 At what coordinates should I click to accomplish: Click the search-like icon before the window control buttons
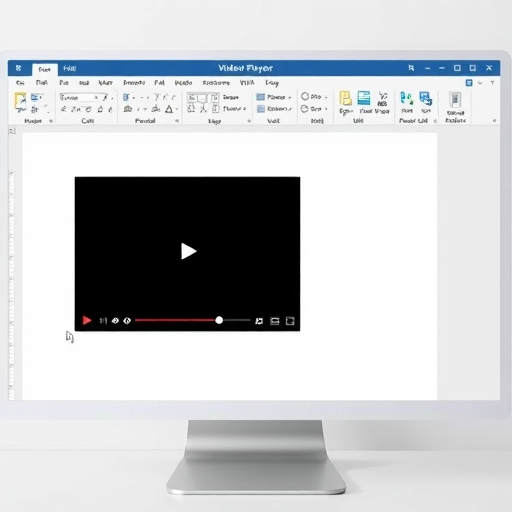[x=411, y=68]
